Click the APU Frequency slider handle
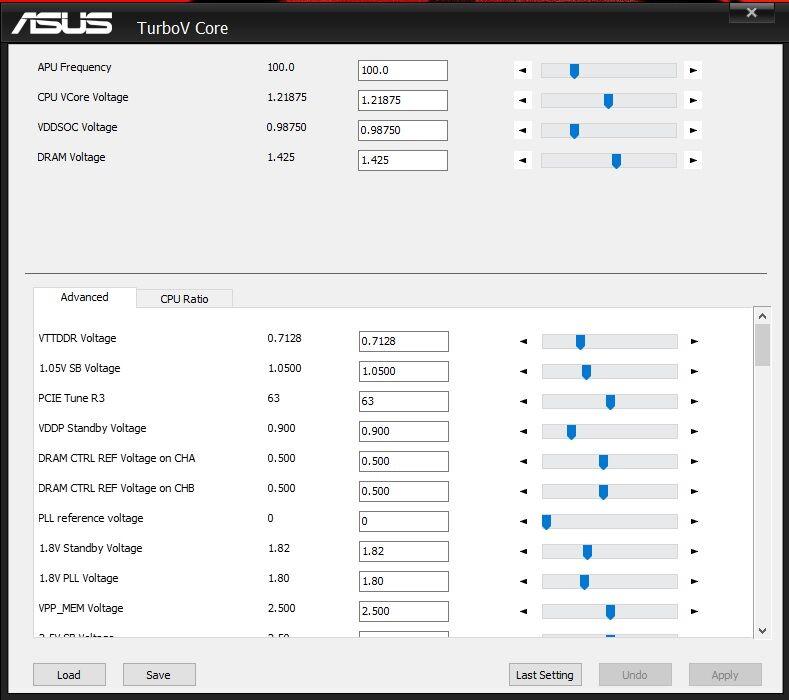The height and width of the screenshot is (700, 789). (x=574, y=71)
